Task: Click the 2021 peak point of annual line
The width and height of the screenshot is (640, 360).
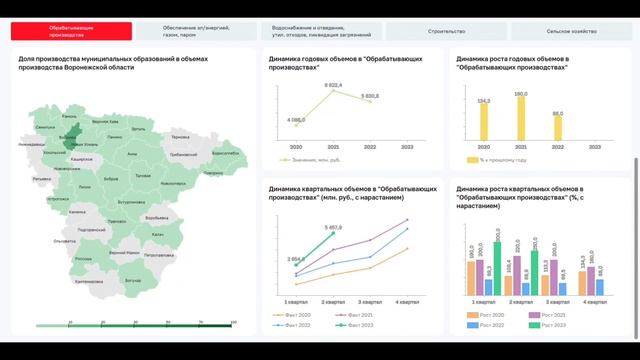Action: pos(333,90)
